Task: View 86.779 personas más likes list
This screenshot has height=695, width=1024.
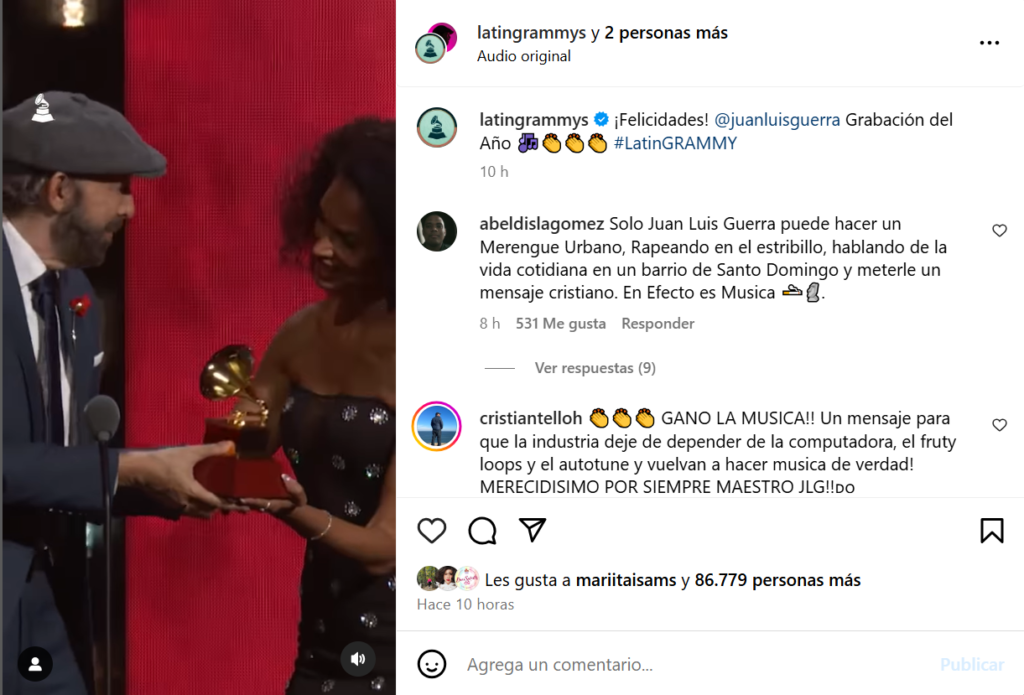Action: click(777, 581)
